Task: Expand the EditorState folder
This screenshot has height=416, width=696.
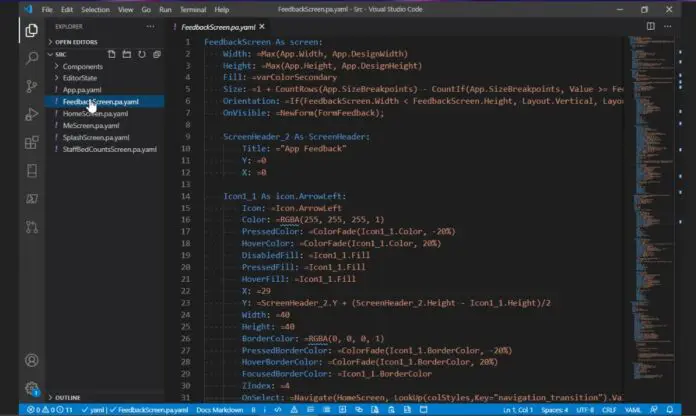Action: [80, 78]
